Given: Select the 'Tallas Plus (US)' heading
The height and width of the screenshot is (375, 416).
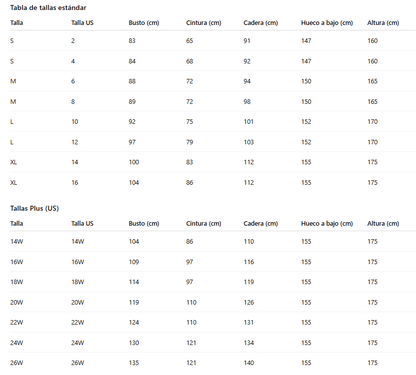Looking at the screenshot, I should click(34, 209).
